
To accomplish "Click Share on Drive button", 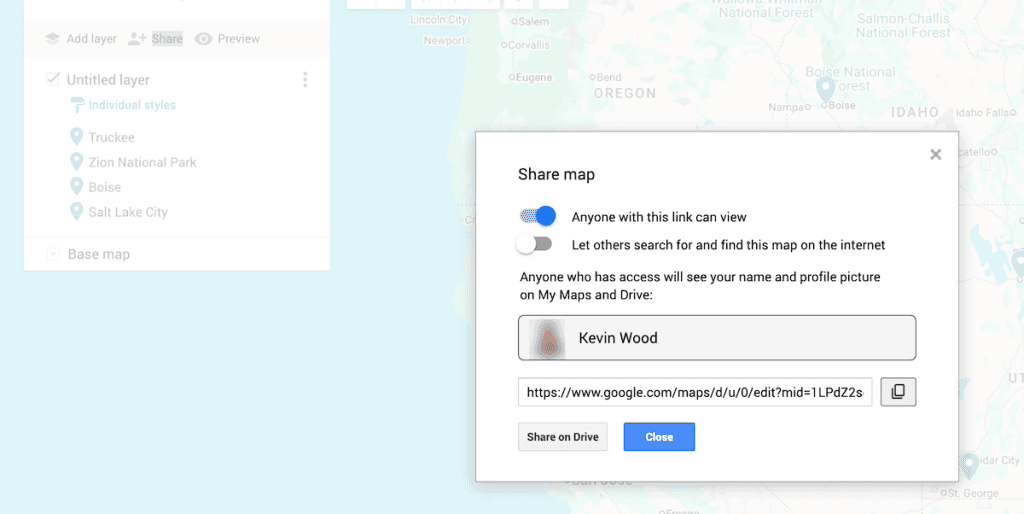I will pos(562,437).
